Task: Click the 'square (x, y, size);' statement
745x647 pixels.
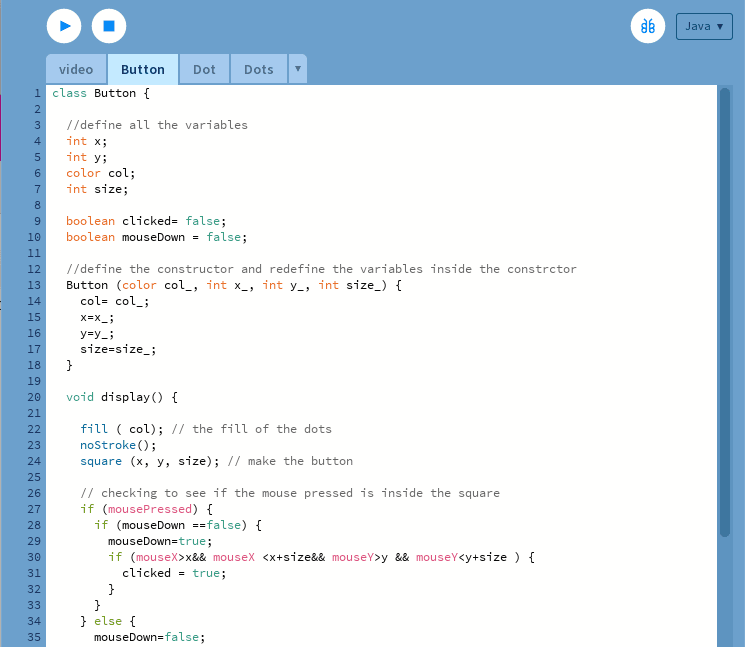Action: (150, 461)
